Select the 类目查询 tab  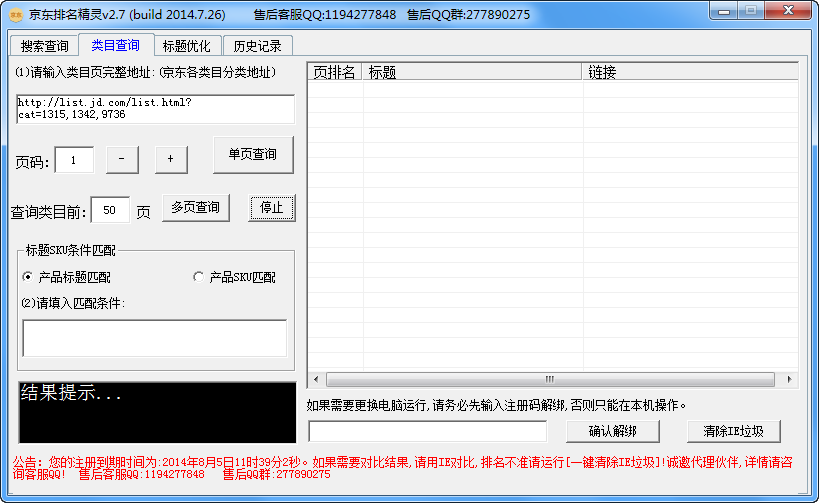pyautogui.click(x=115, y=45)
